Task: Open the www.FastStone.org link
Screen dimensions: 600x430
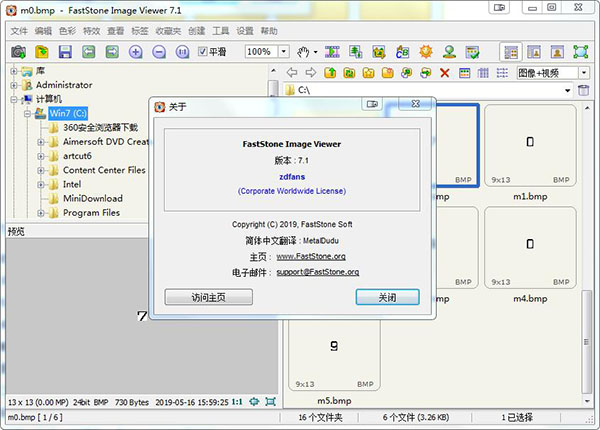Action: (x=311, y=256)
